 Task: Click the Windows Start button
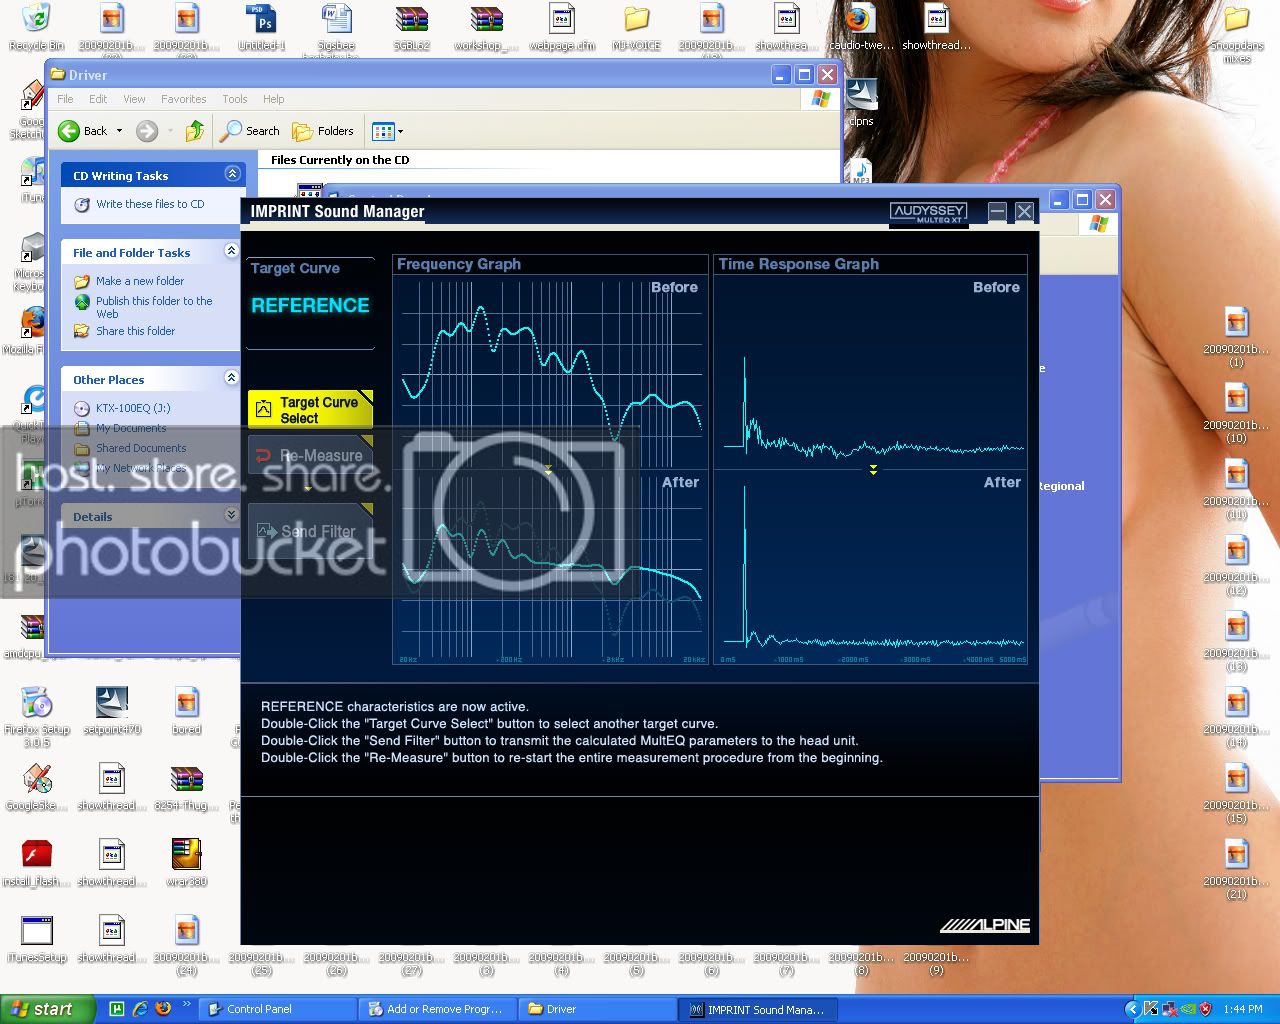click(47, 1009)
